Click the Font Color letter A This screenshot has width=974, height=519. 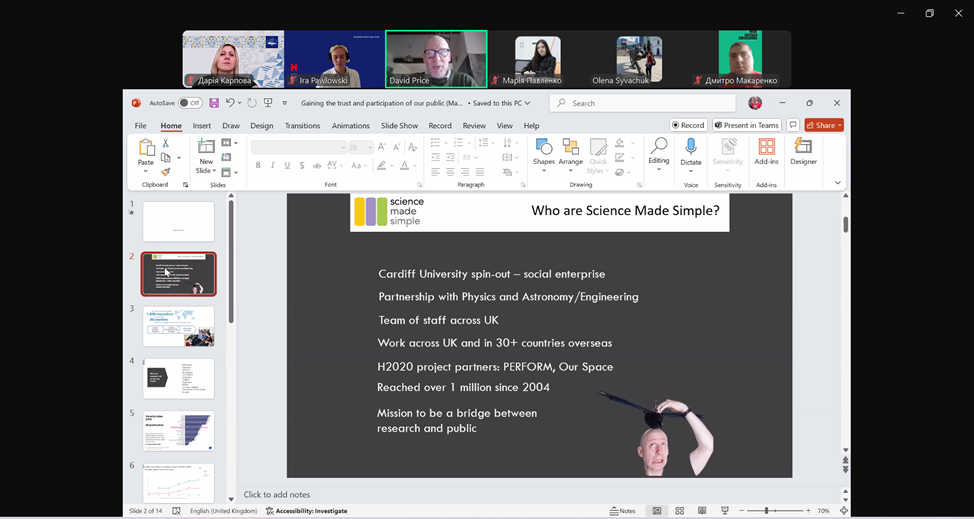click(x=404, y=165)
